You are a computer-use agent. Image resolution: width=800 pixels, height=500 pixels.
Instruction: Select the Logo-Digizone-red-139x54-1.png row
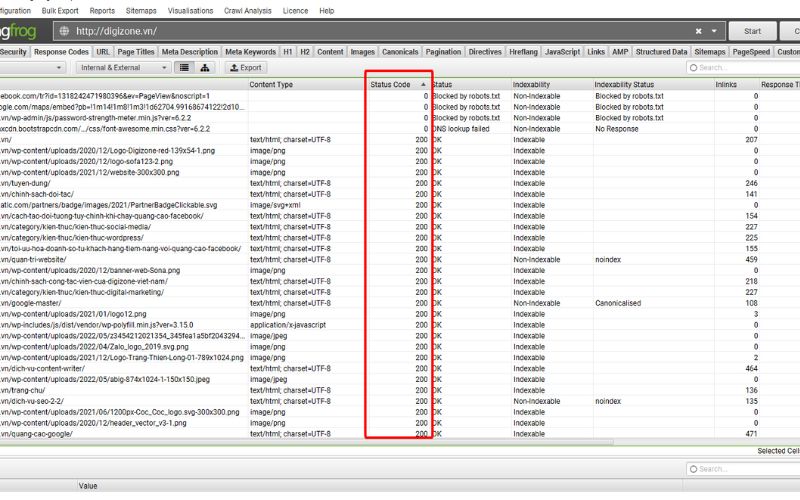pos(400,151)
